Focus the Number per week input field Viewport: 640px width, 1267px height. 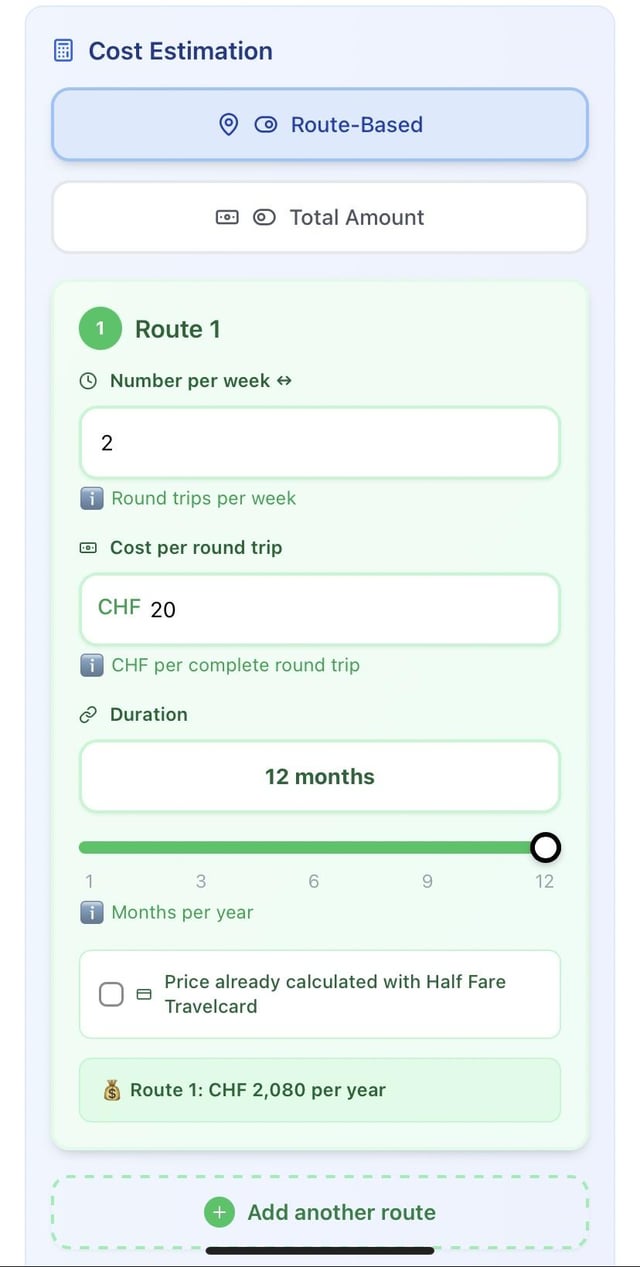tap(320, 442)
